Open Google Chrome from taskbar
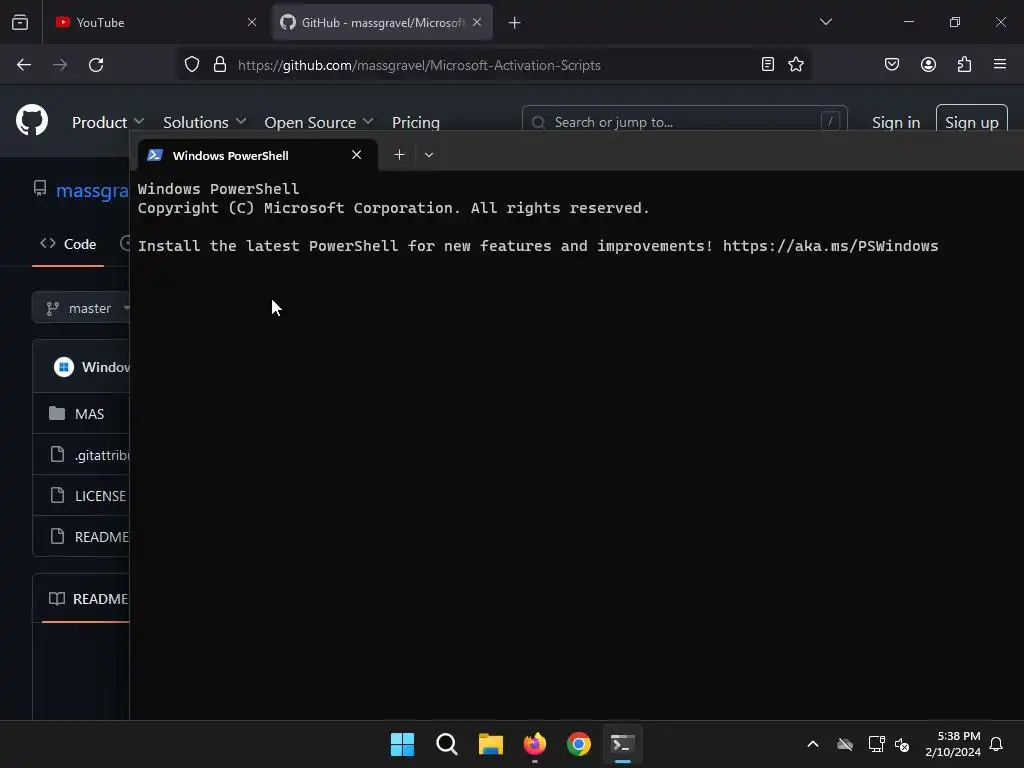This screenshot has height=768, width=1024. tap(579, 744)
